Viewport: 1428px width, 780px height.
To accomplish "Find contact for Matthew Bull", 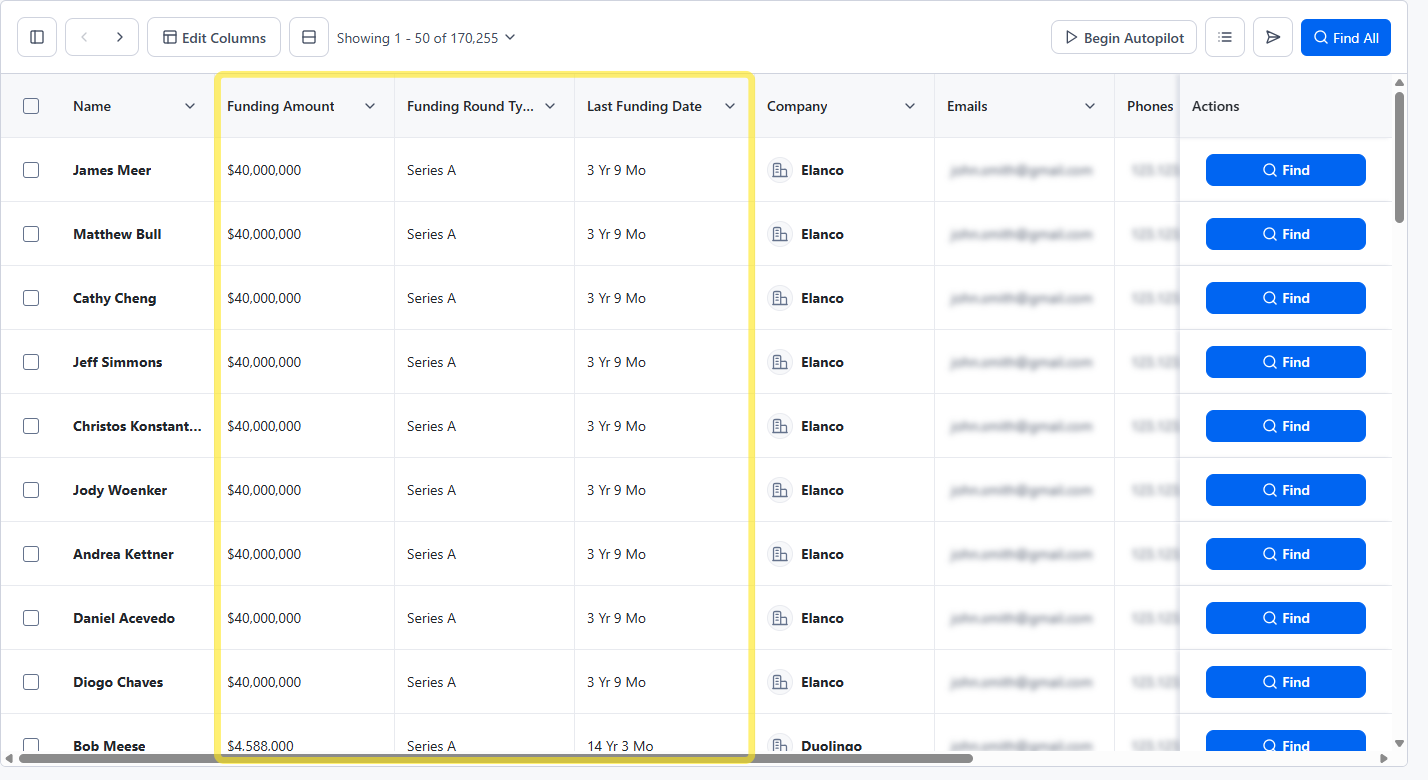I will tap(1286, 234).
